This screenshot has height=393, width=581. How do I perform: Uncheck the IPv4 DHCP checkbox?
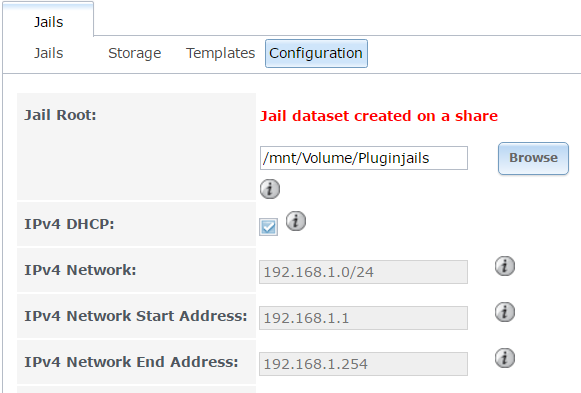(x=268, y=227)
